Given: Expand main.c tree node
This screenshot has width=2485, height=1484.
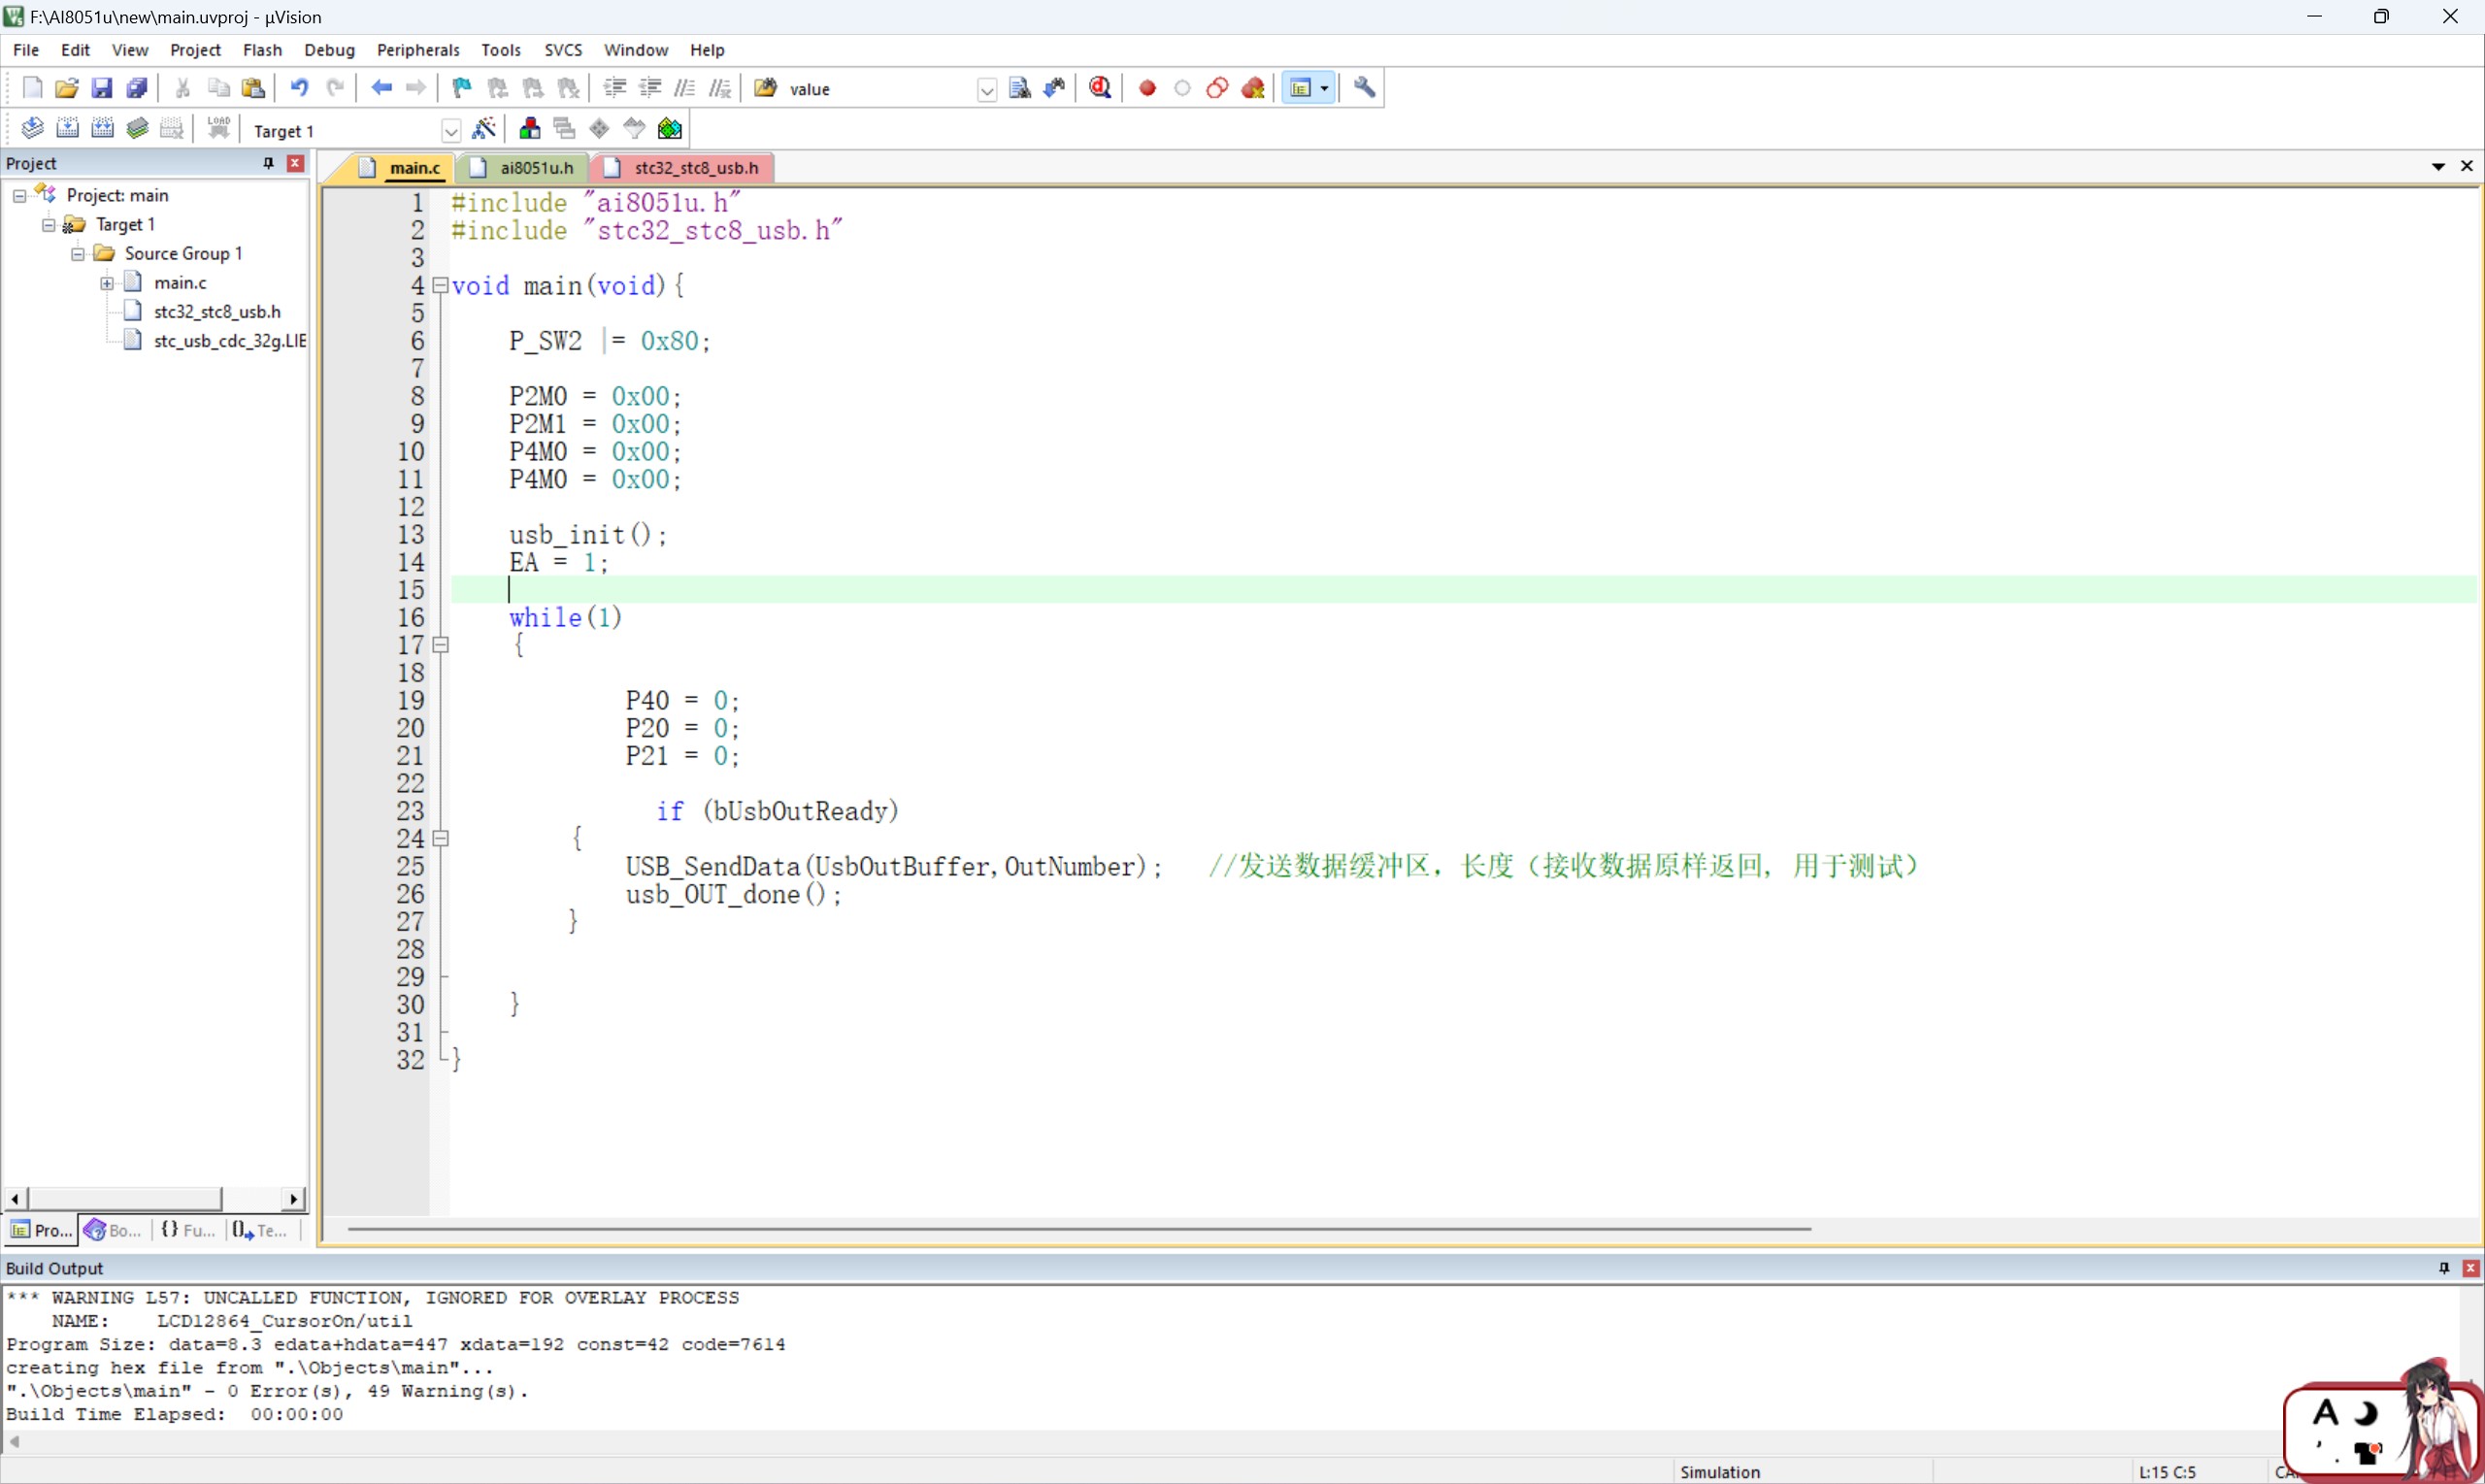Looking at the screenshot, I should point(107,283).
